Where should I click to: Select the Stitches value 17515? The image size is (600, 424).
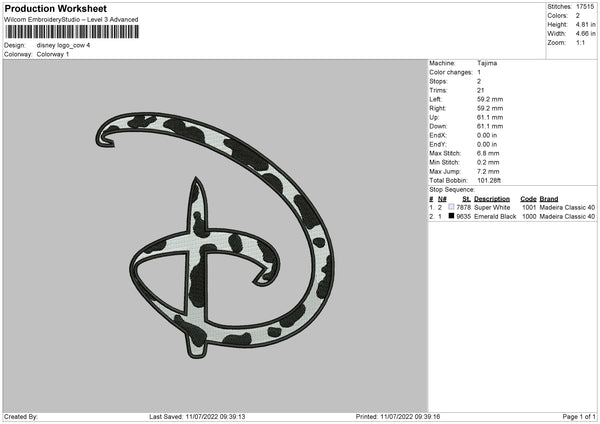click(585, 7)
